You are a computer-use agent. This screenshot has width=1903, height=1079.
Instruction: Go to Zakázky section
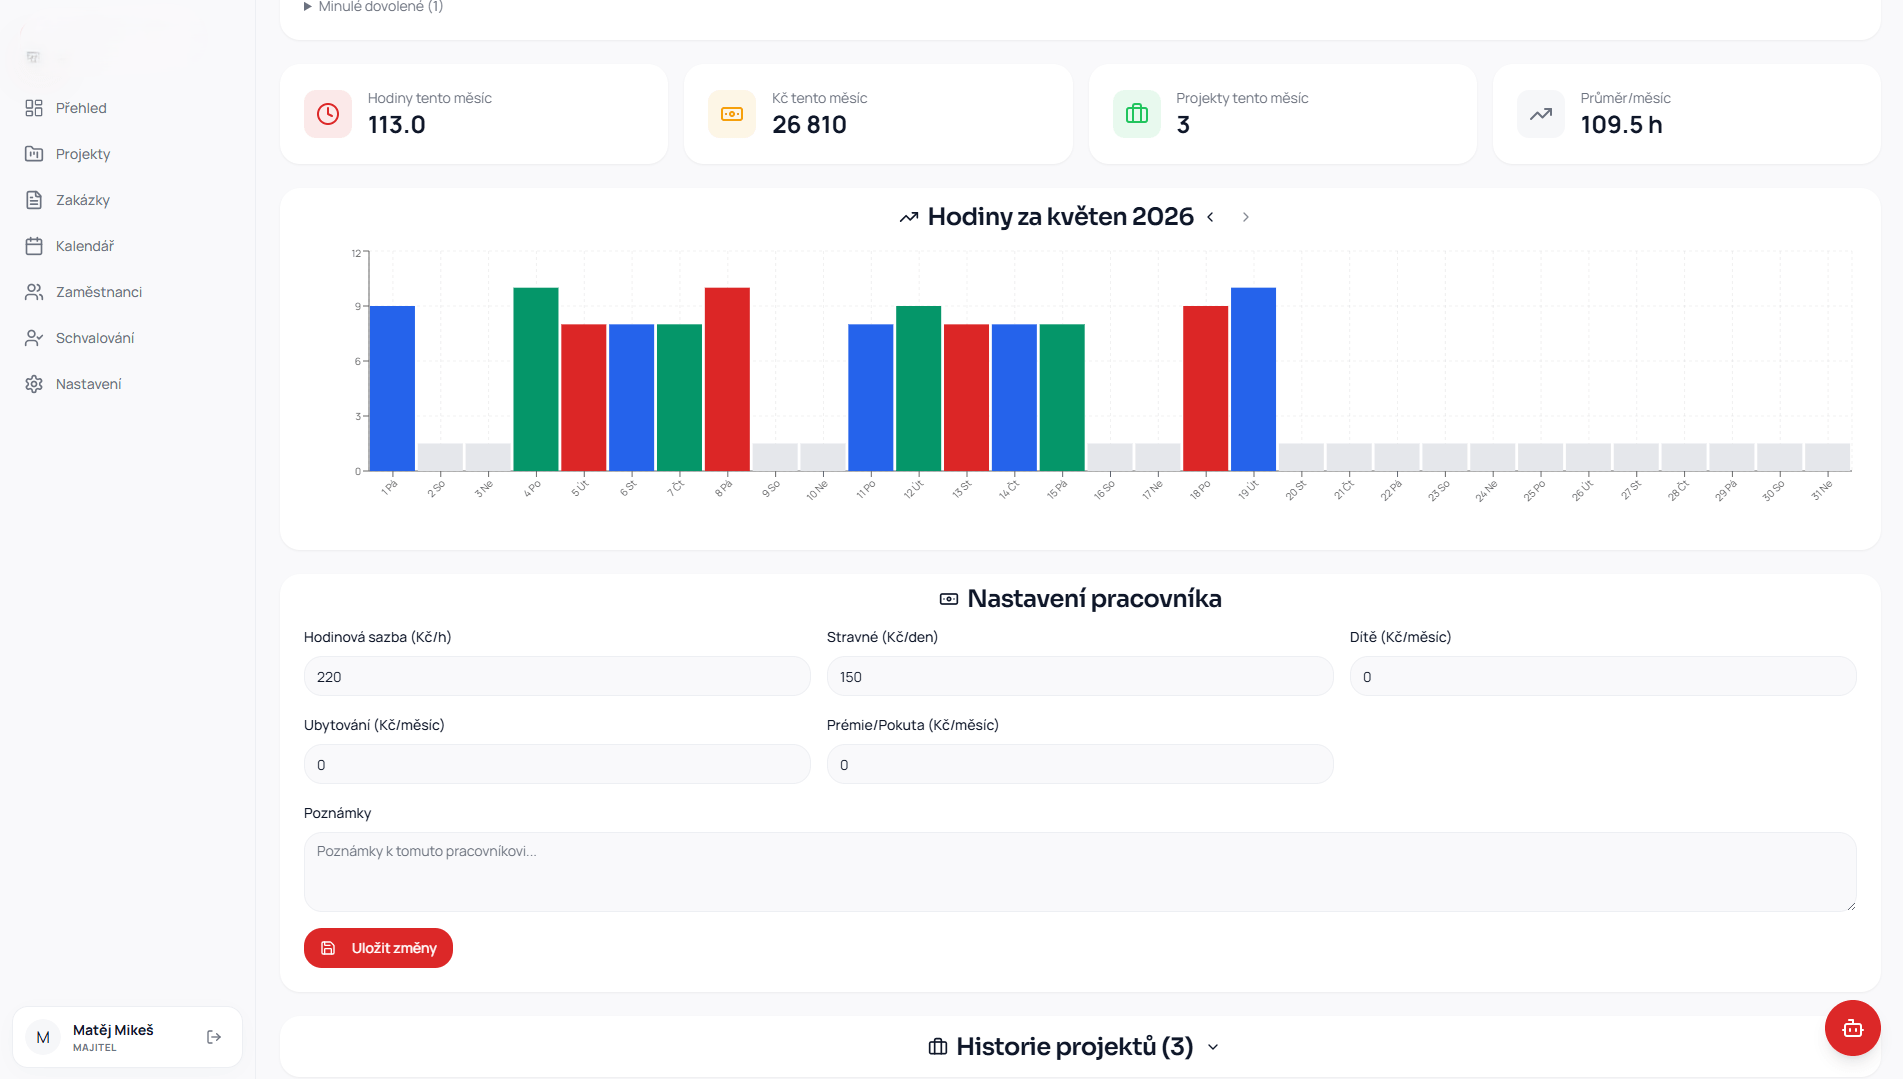click(83, 200)
